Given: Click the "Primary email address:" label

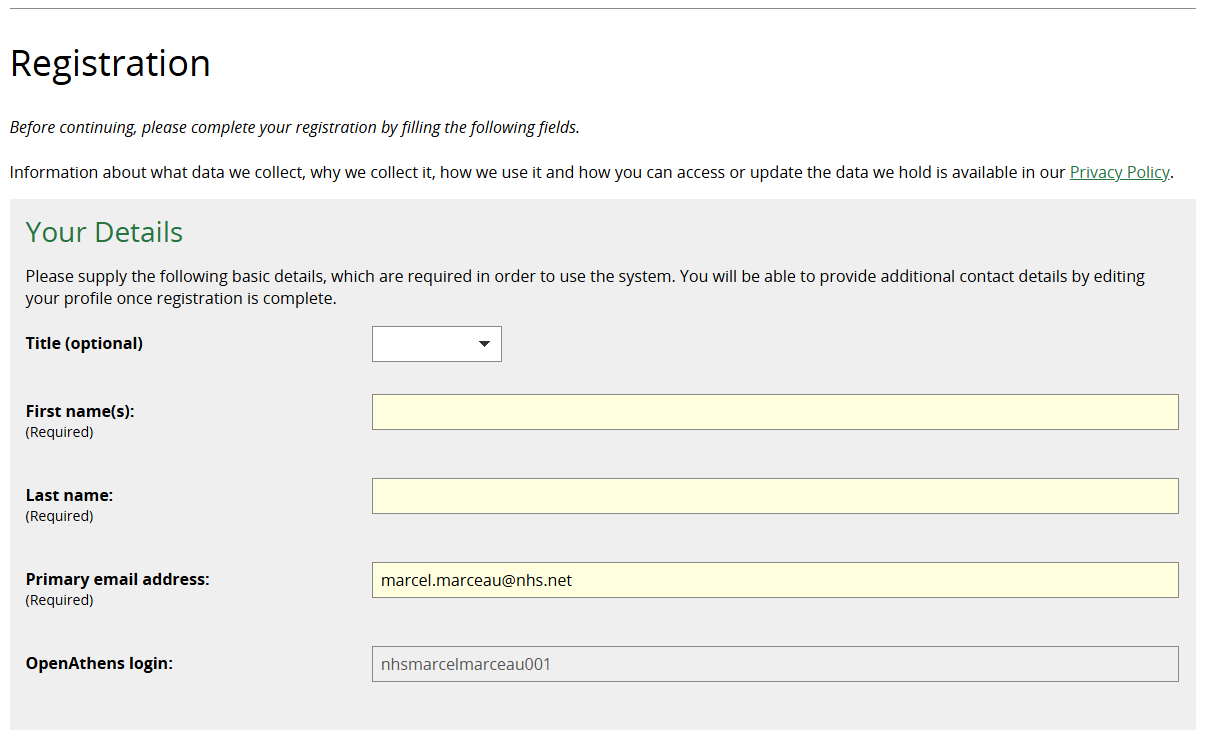Looking at the screenshot, I should 118,579.
